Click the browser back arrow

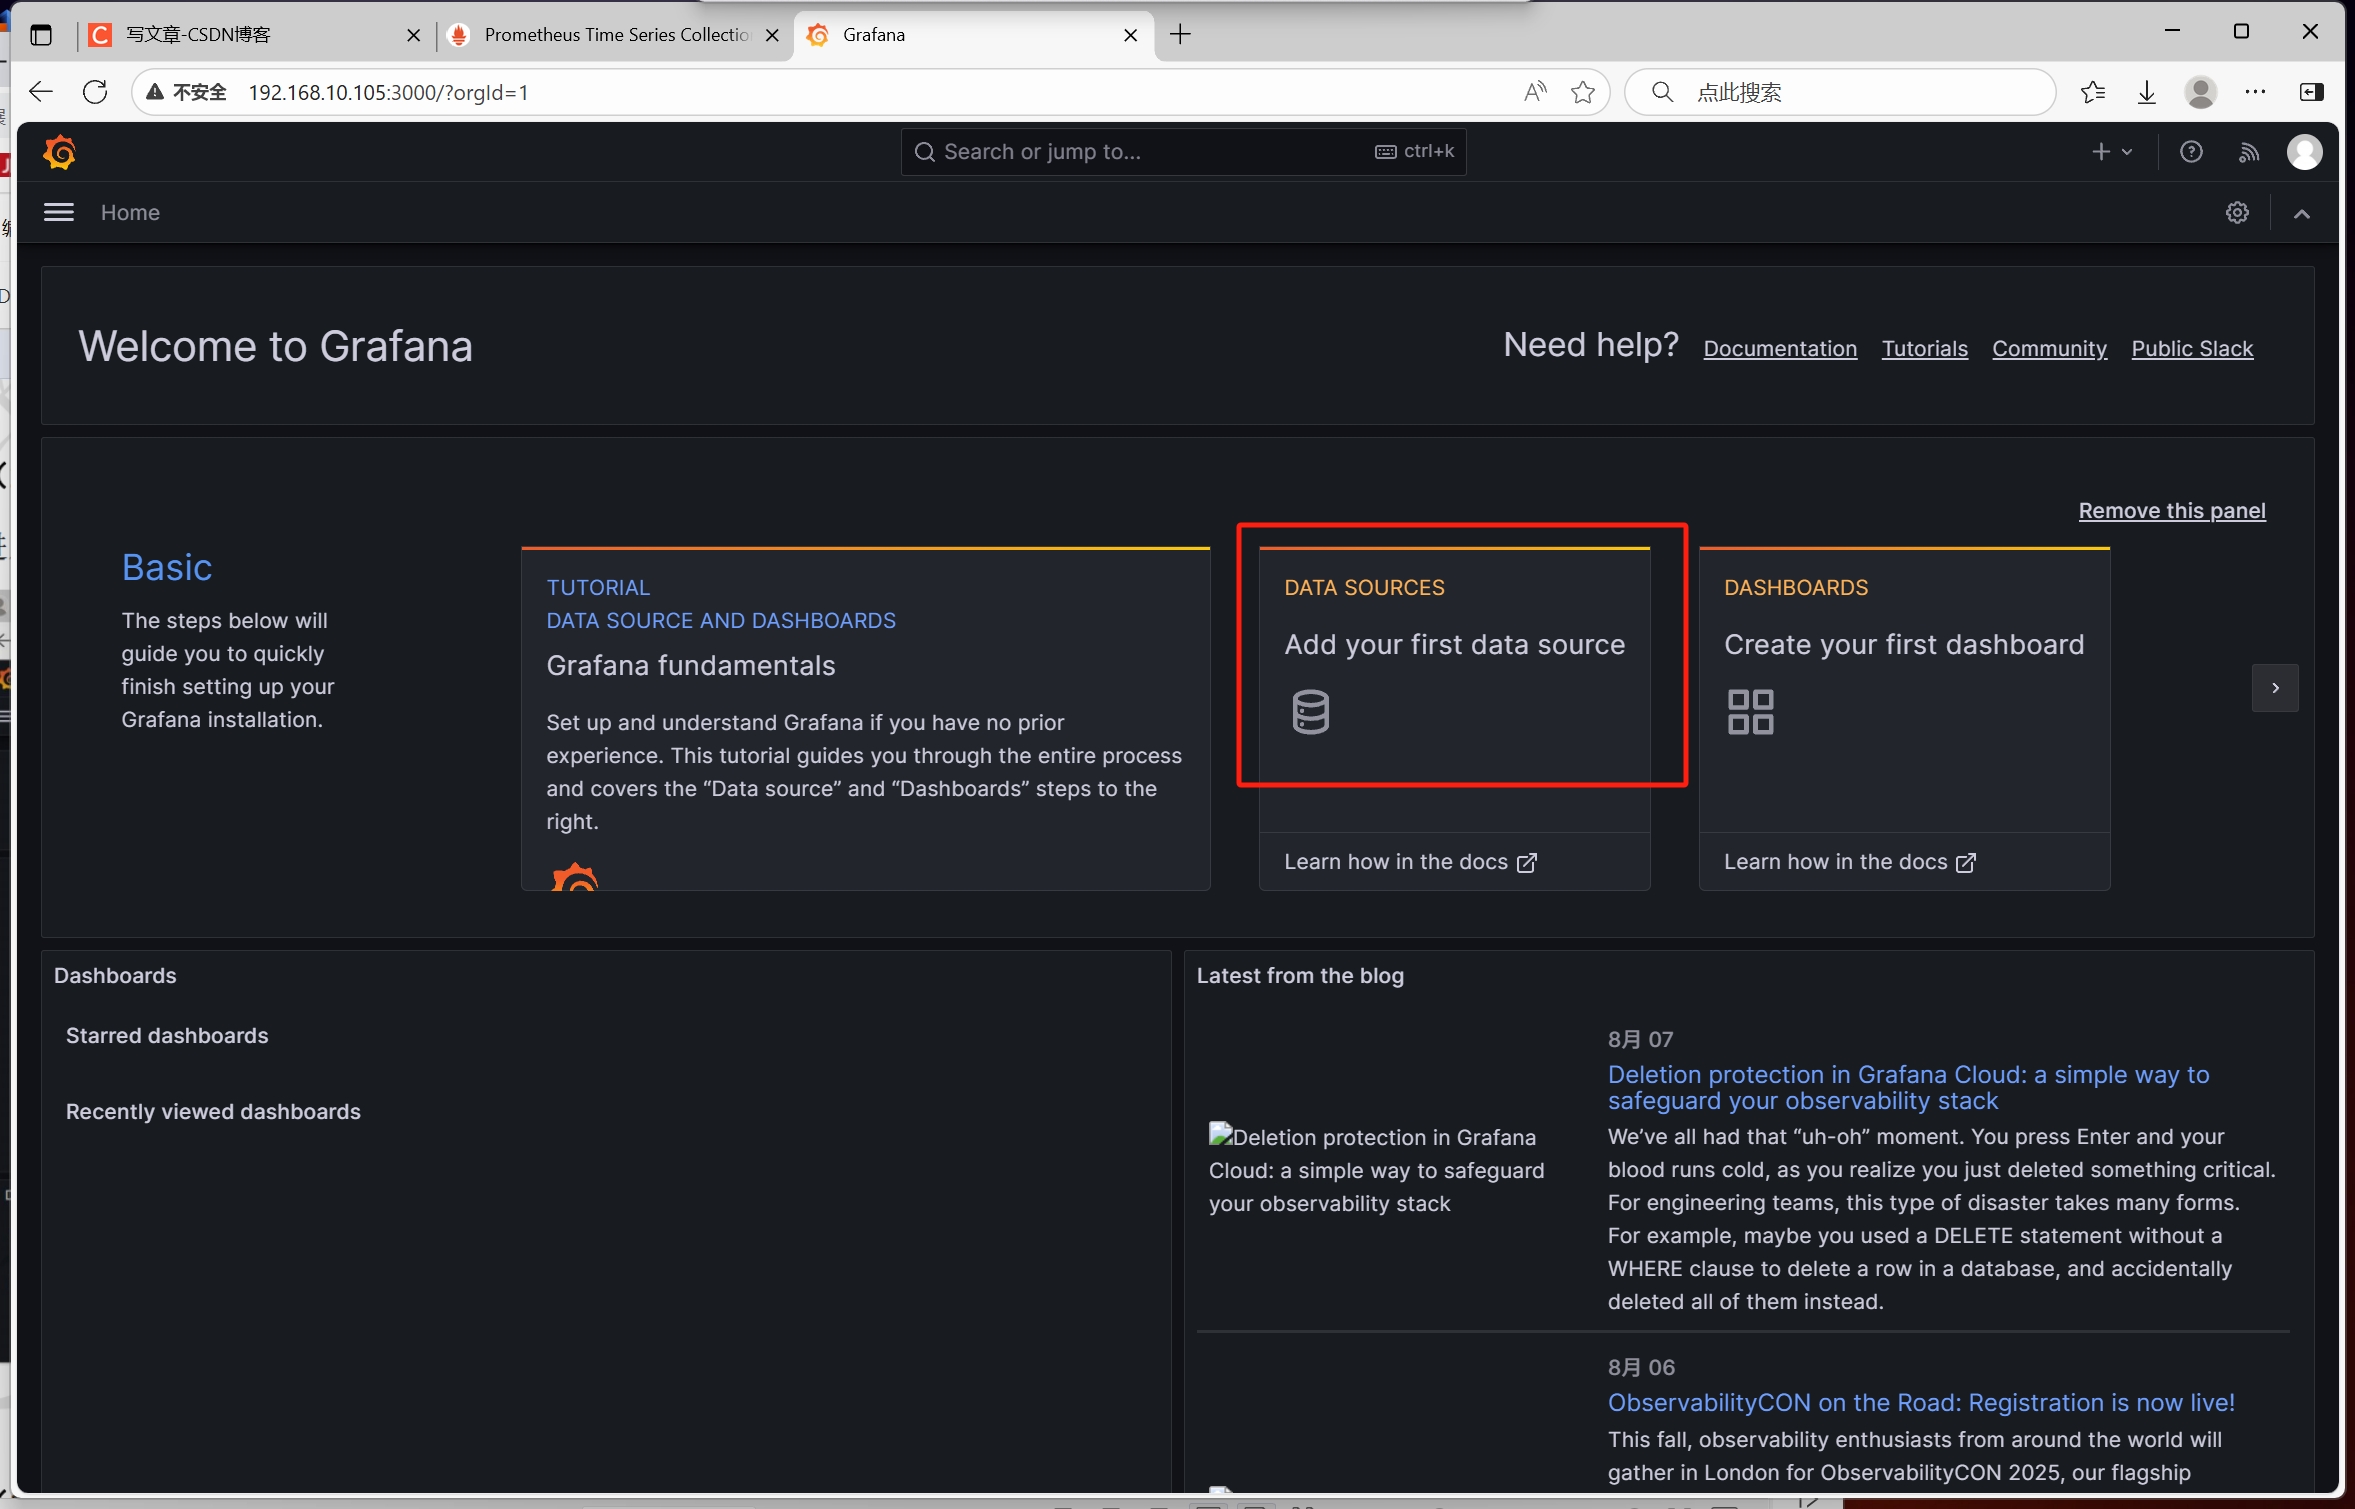tap(41, 92)
